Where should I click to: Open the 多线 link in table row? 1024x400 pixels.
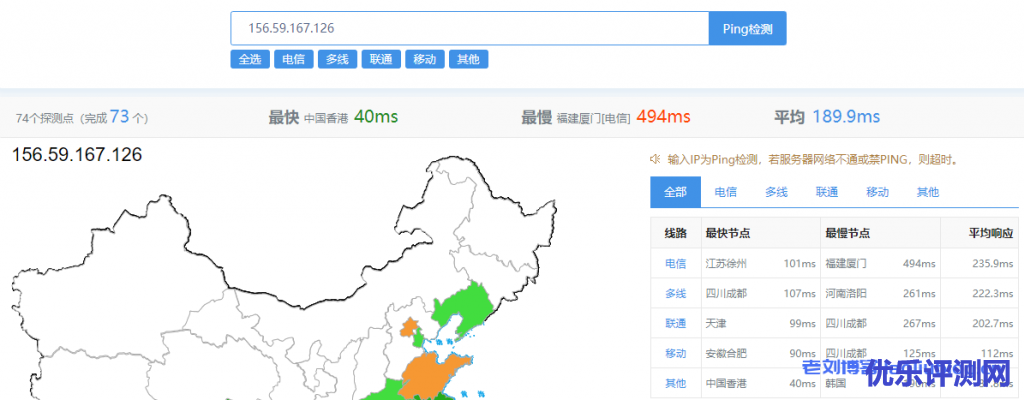click(x=676, y=294)
